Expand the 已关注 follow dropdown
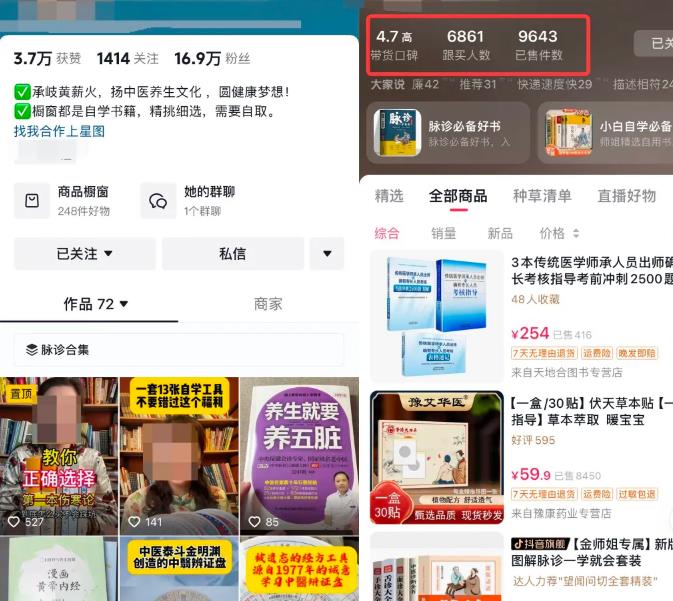 coord(85,254)
